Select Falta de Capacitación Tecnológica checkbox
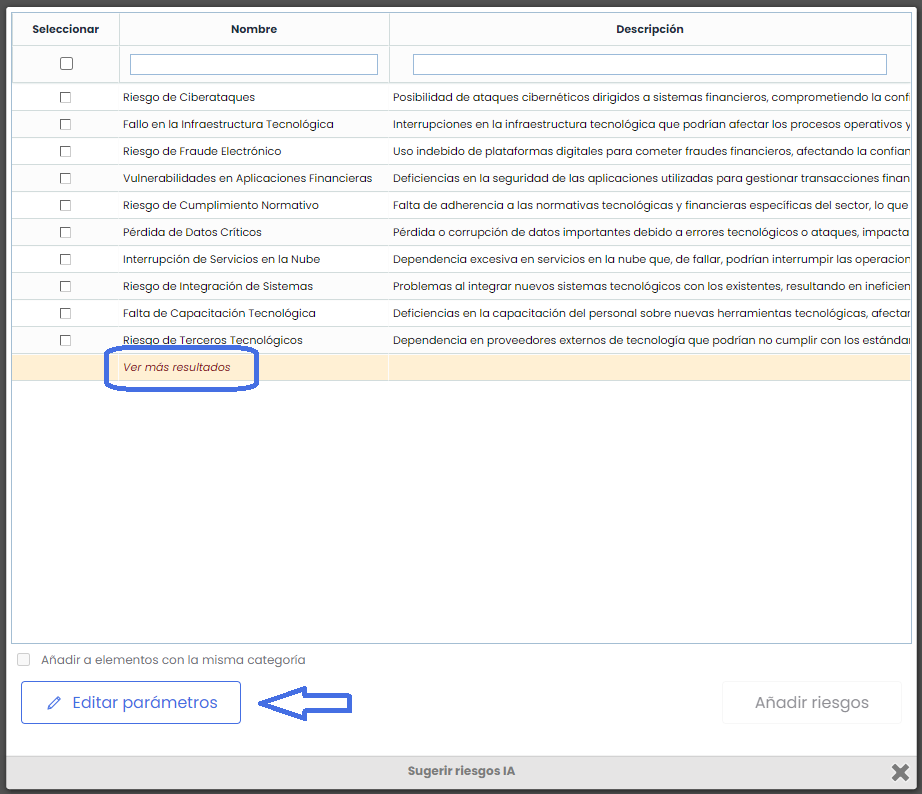922x794 pixels. [x=66, y=313]
